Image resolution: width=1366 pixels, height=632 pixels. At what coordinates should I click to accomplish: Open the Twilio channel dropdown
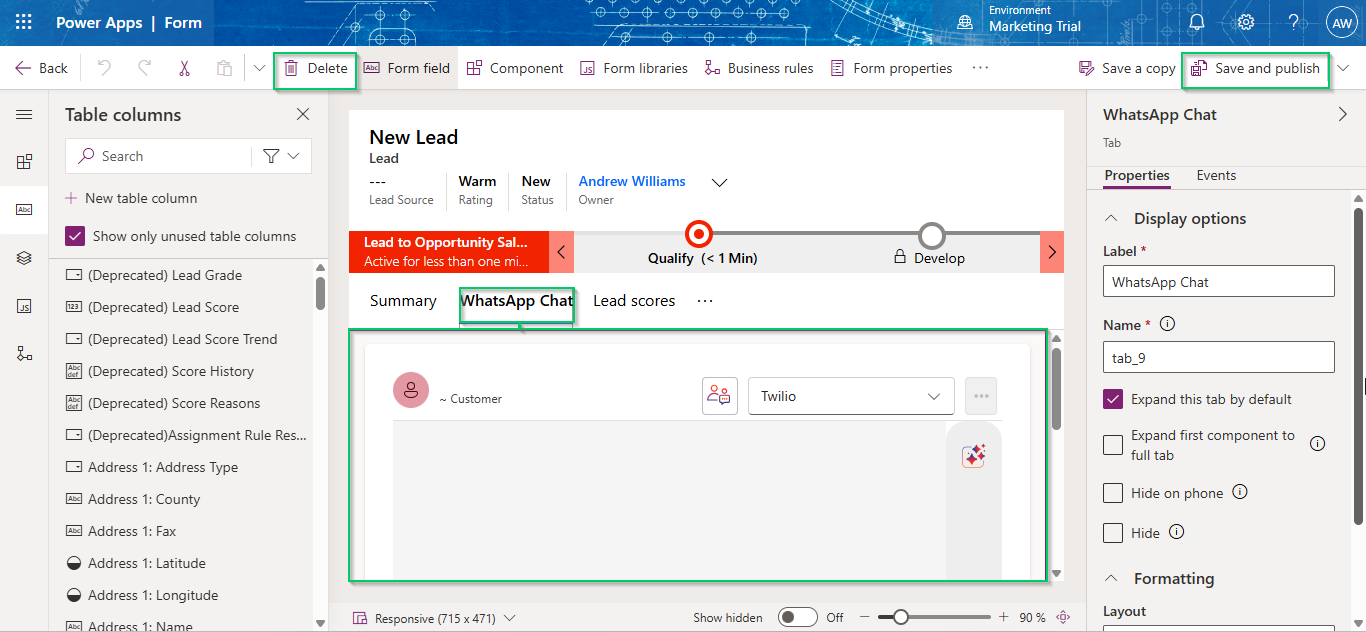coord(851,396)
